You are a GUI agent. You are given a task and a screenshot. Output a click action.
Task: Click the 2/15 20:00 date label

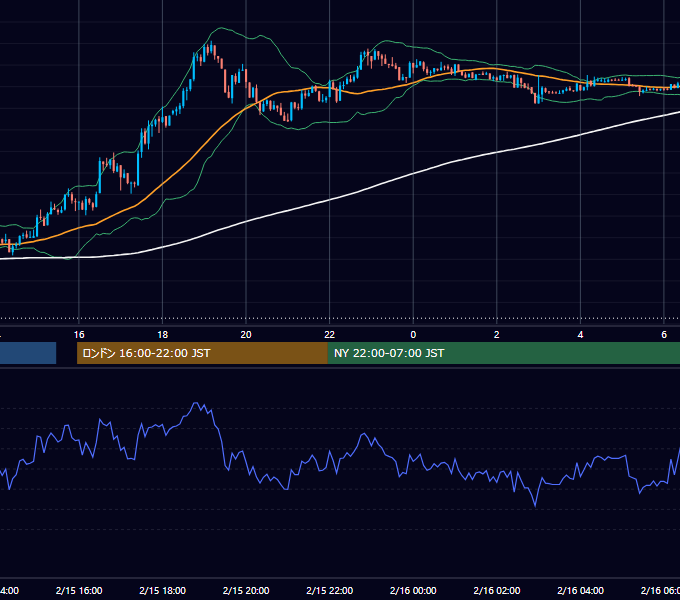click(x=246, y=590)
